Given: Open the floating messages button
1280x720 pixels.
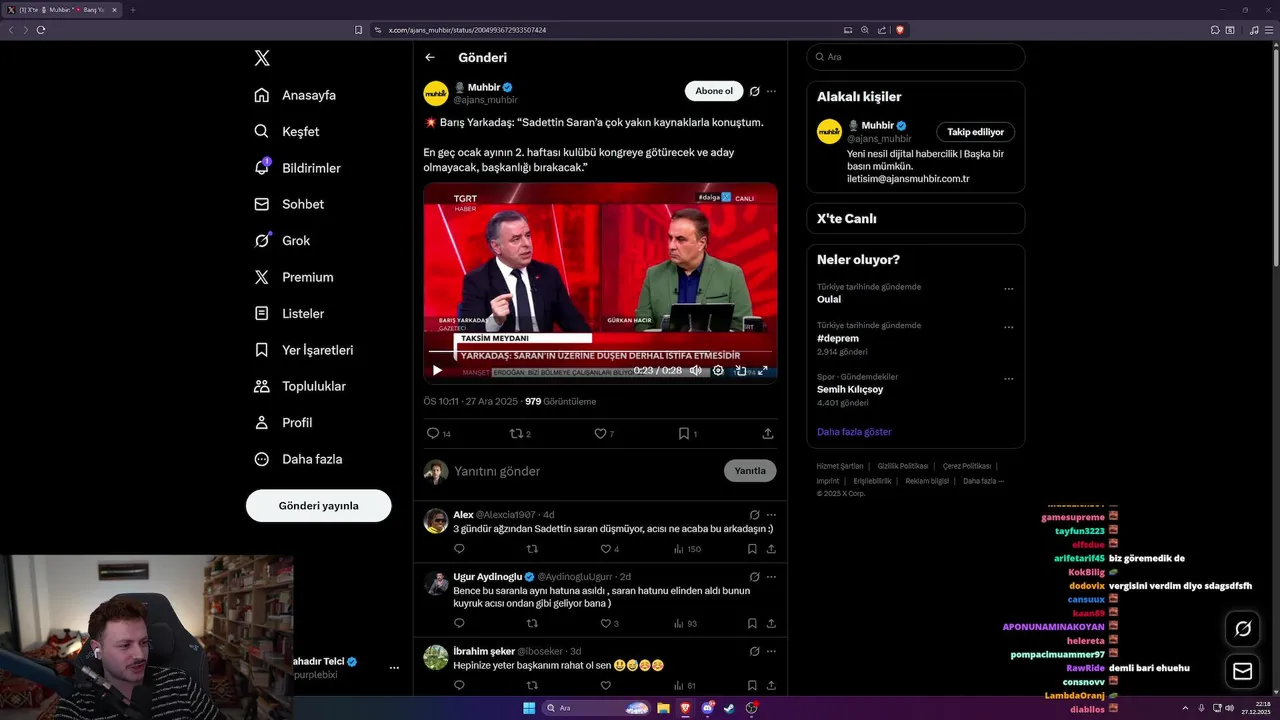Looking at the screenshot, I should point(1243,671).
